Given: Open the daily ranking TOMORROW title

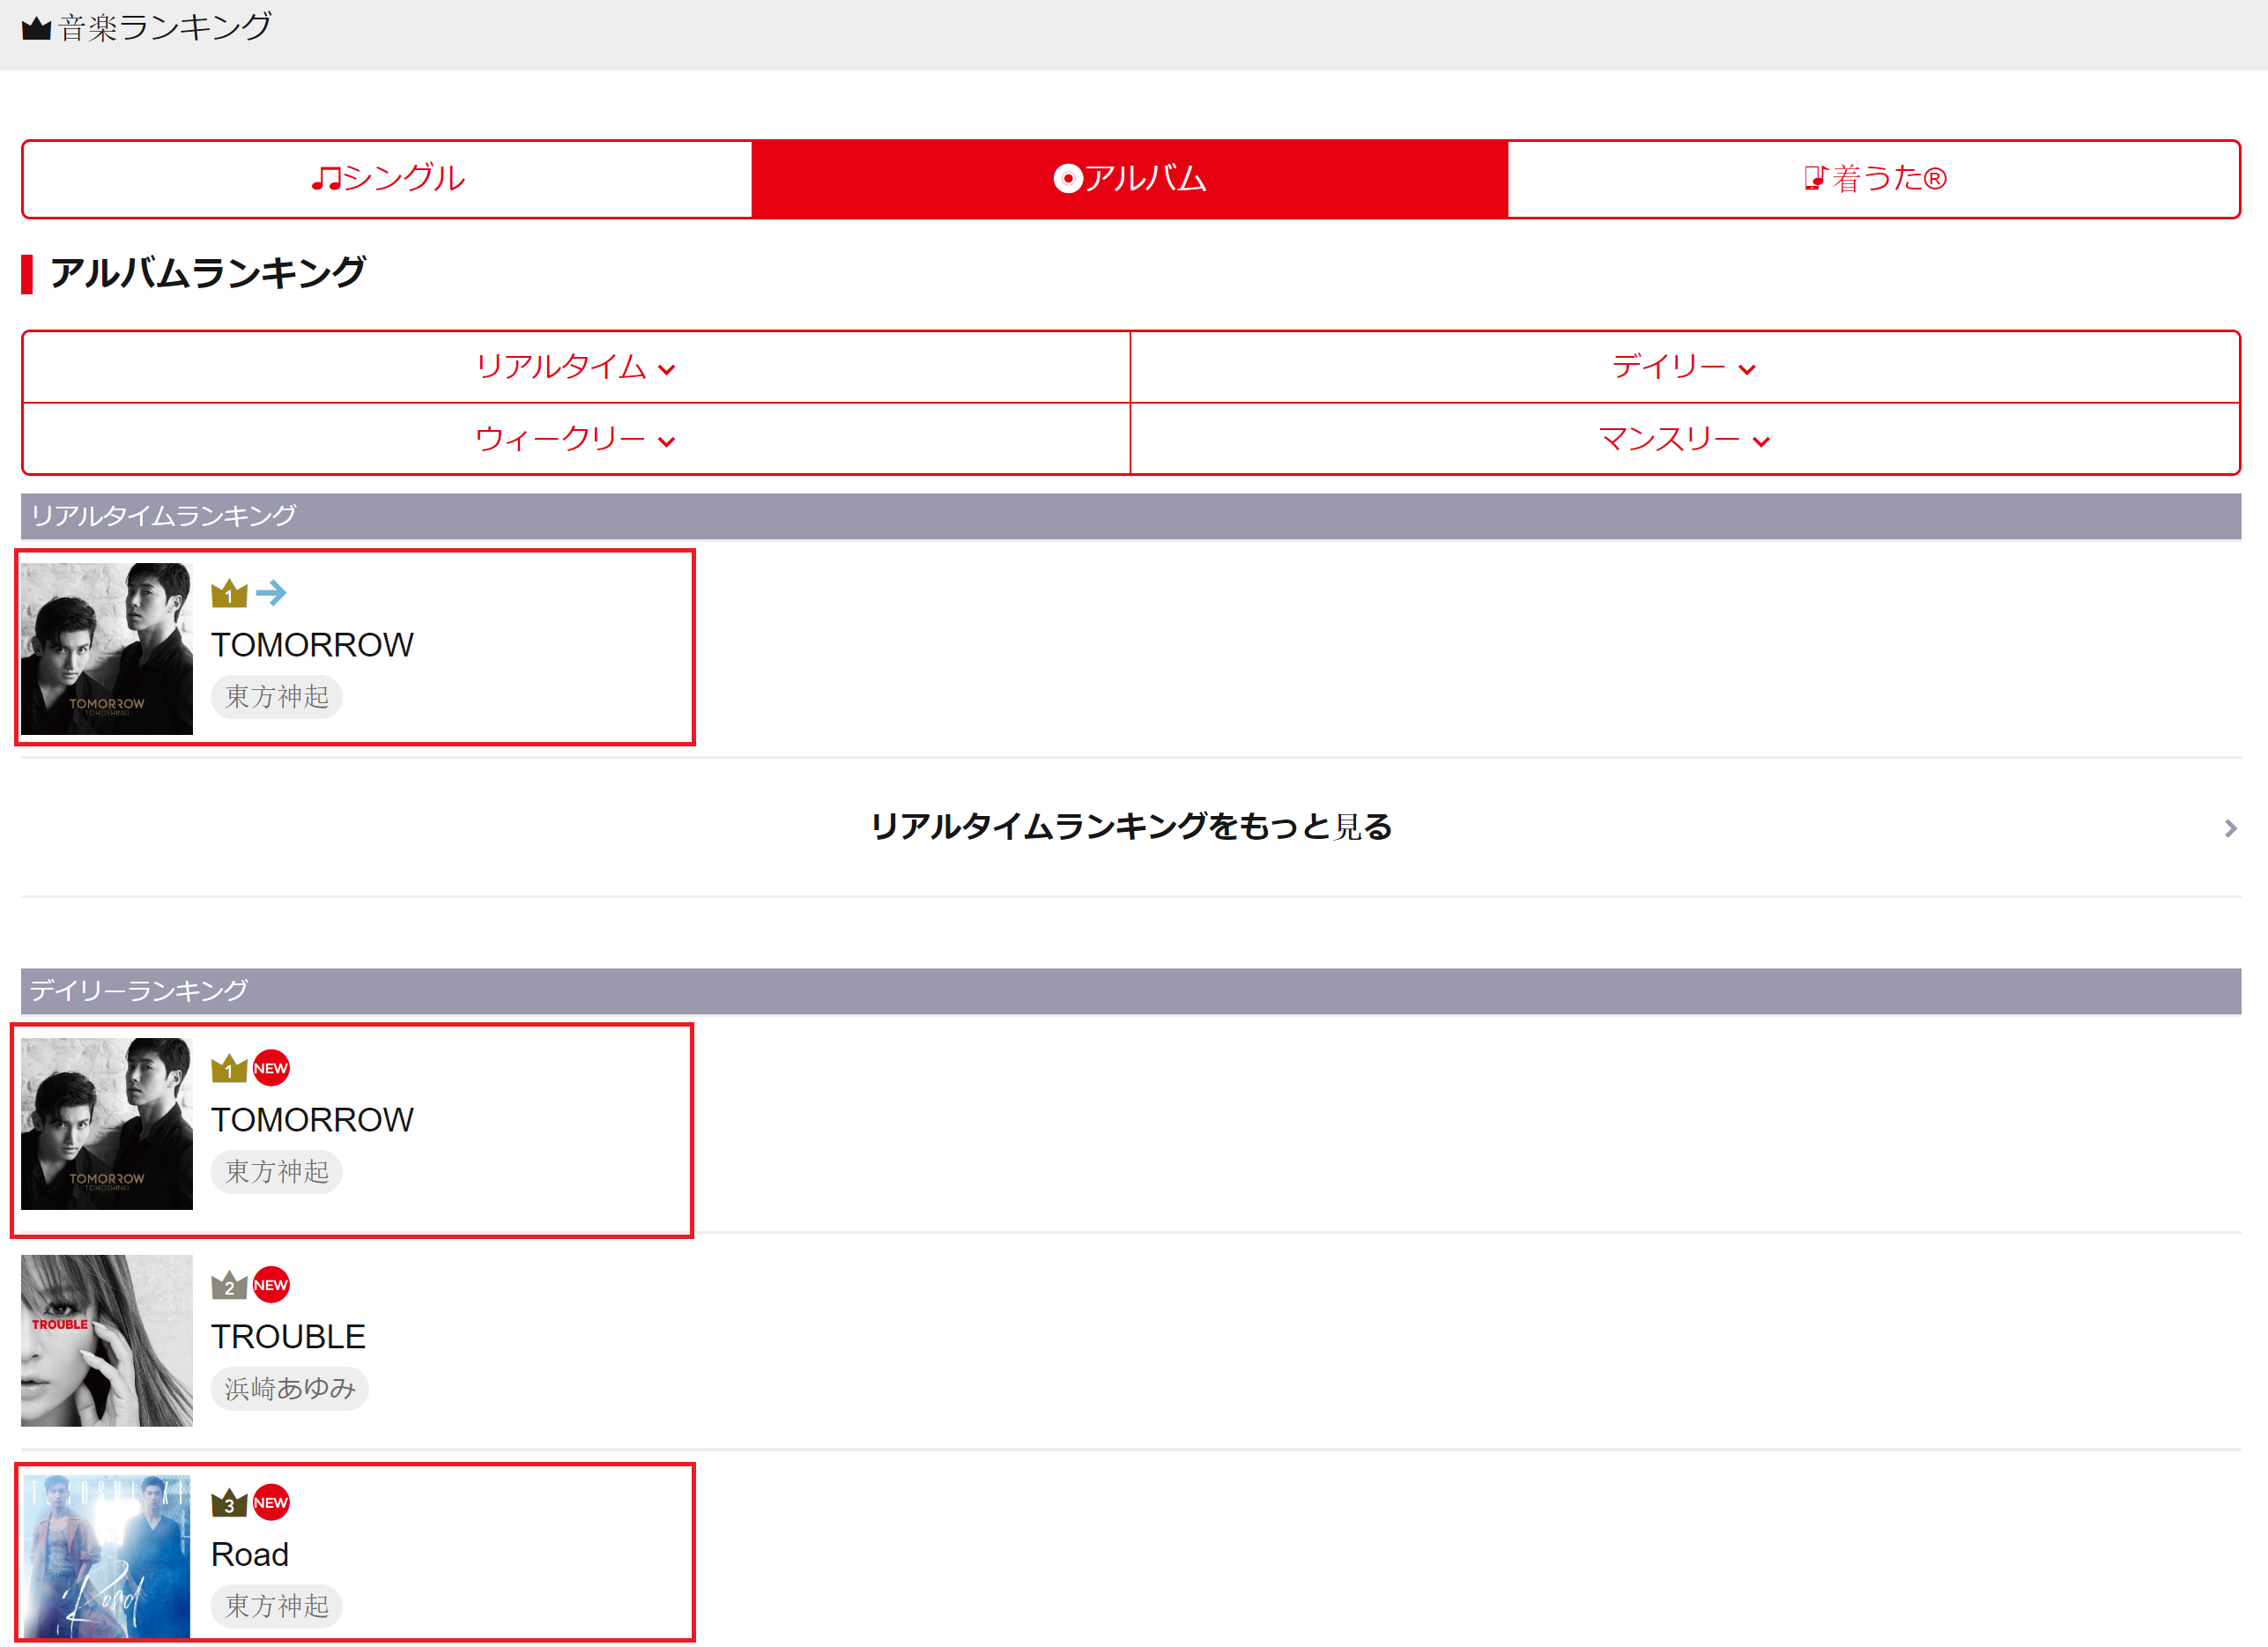Looking at the screenshot, I should coord(312,1120).
